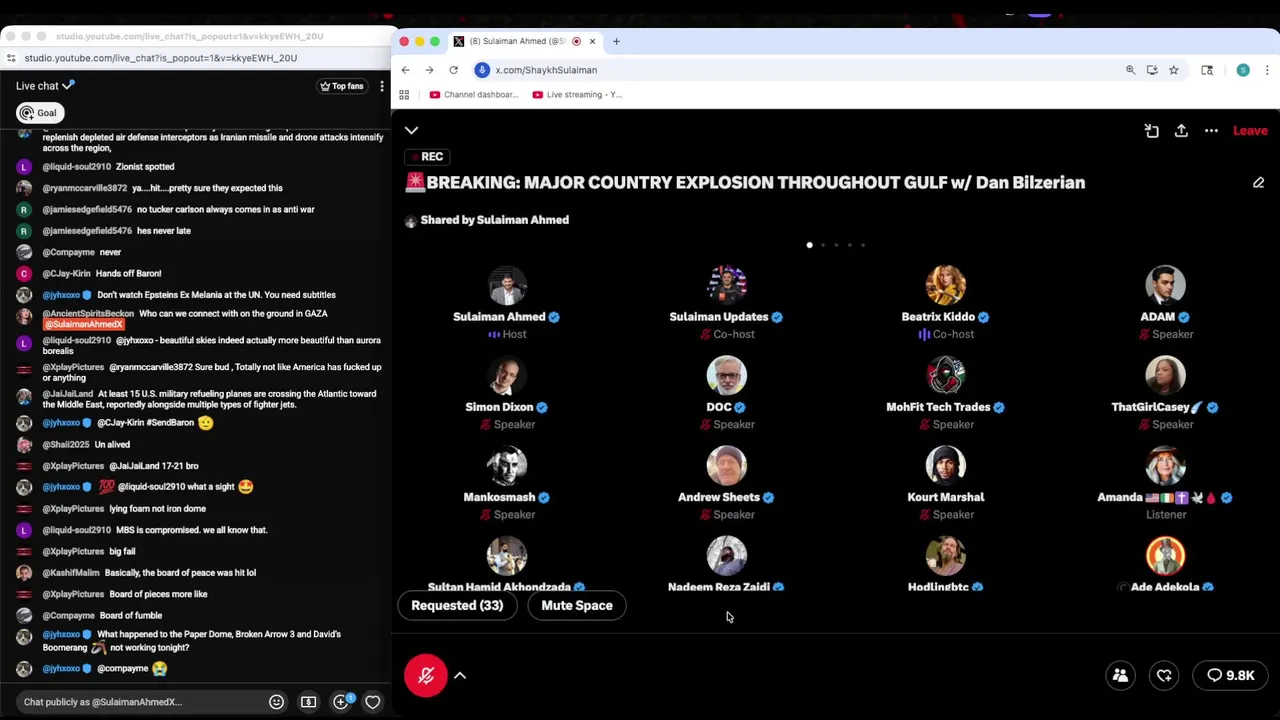Click the install app icon in address bar
Screen dimensions: 1280x720
[1152, 70]
